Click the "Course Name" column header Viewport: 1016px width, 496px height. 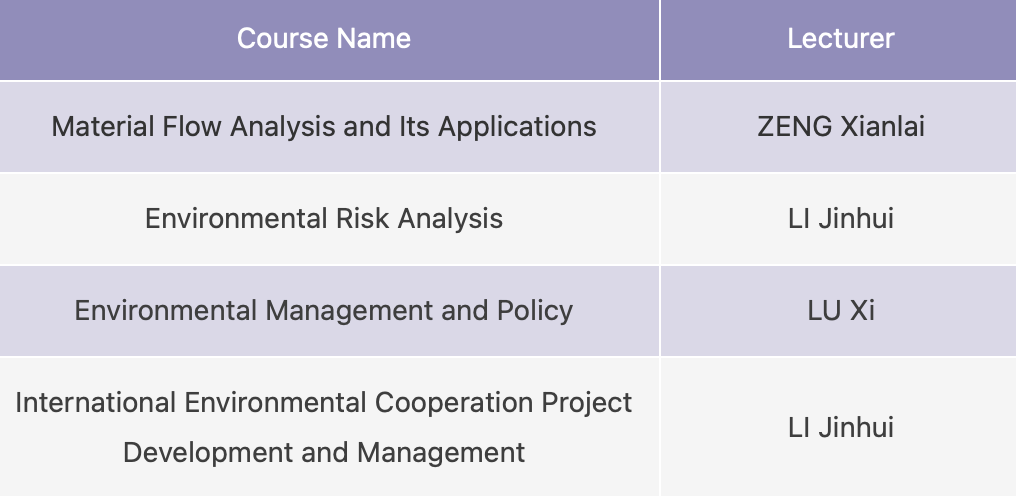pos(323,39)
